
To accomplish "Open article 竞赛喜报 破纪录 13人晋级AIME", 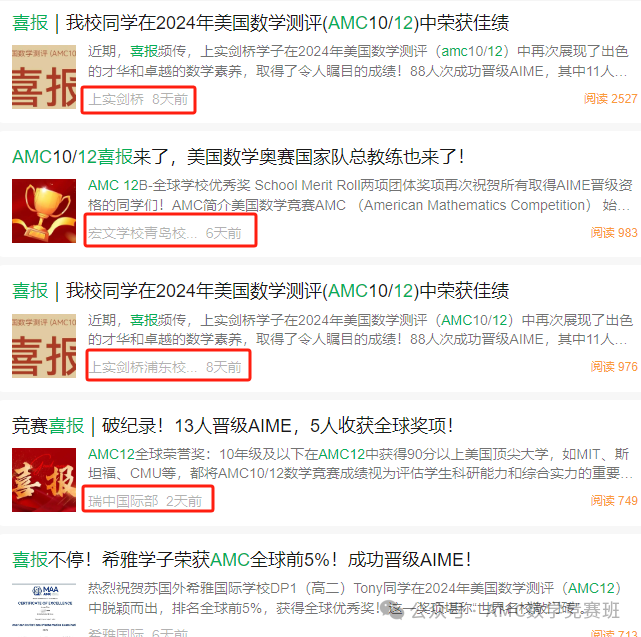I will (233, 426).
